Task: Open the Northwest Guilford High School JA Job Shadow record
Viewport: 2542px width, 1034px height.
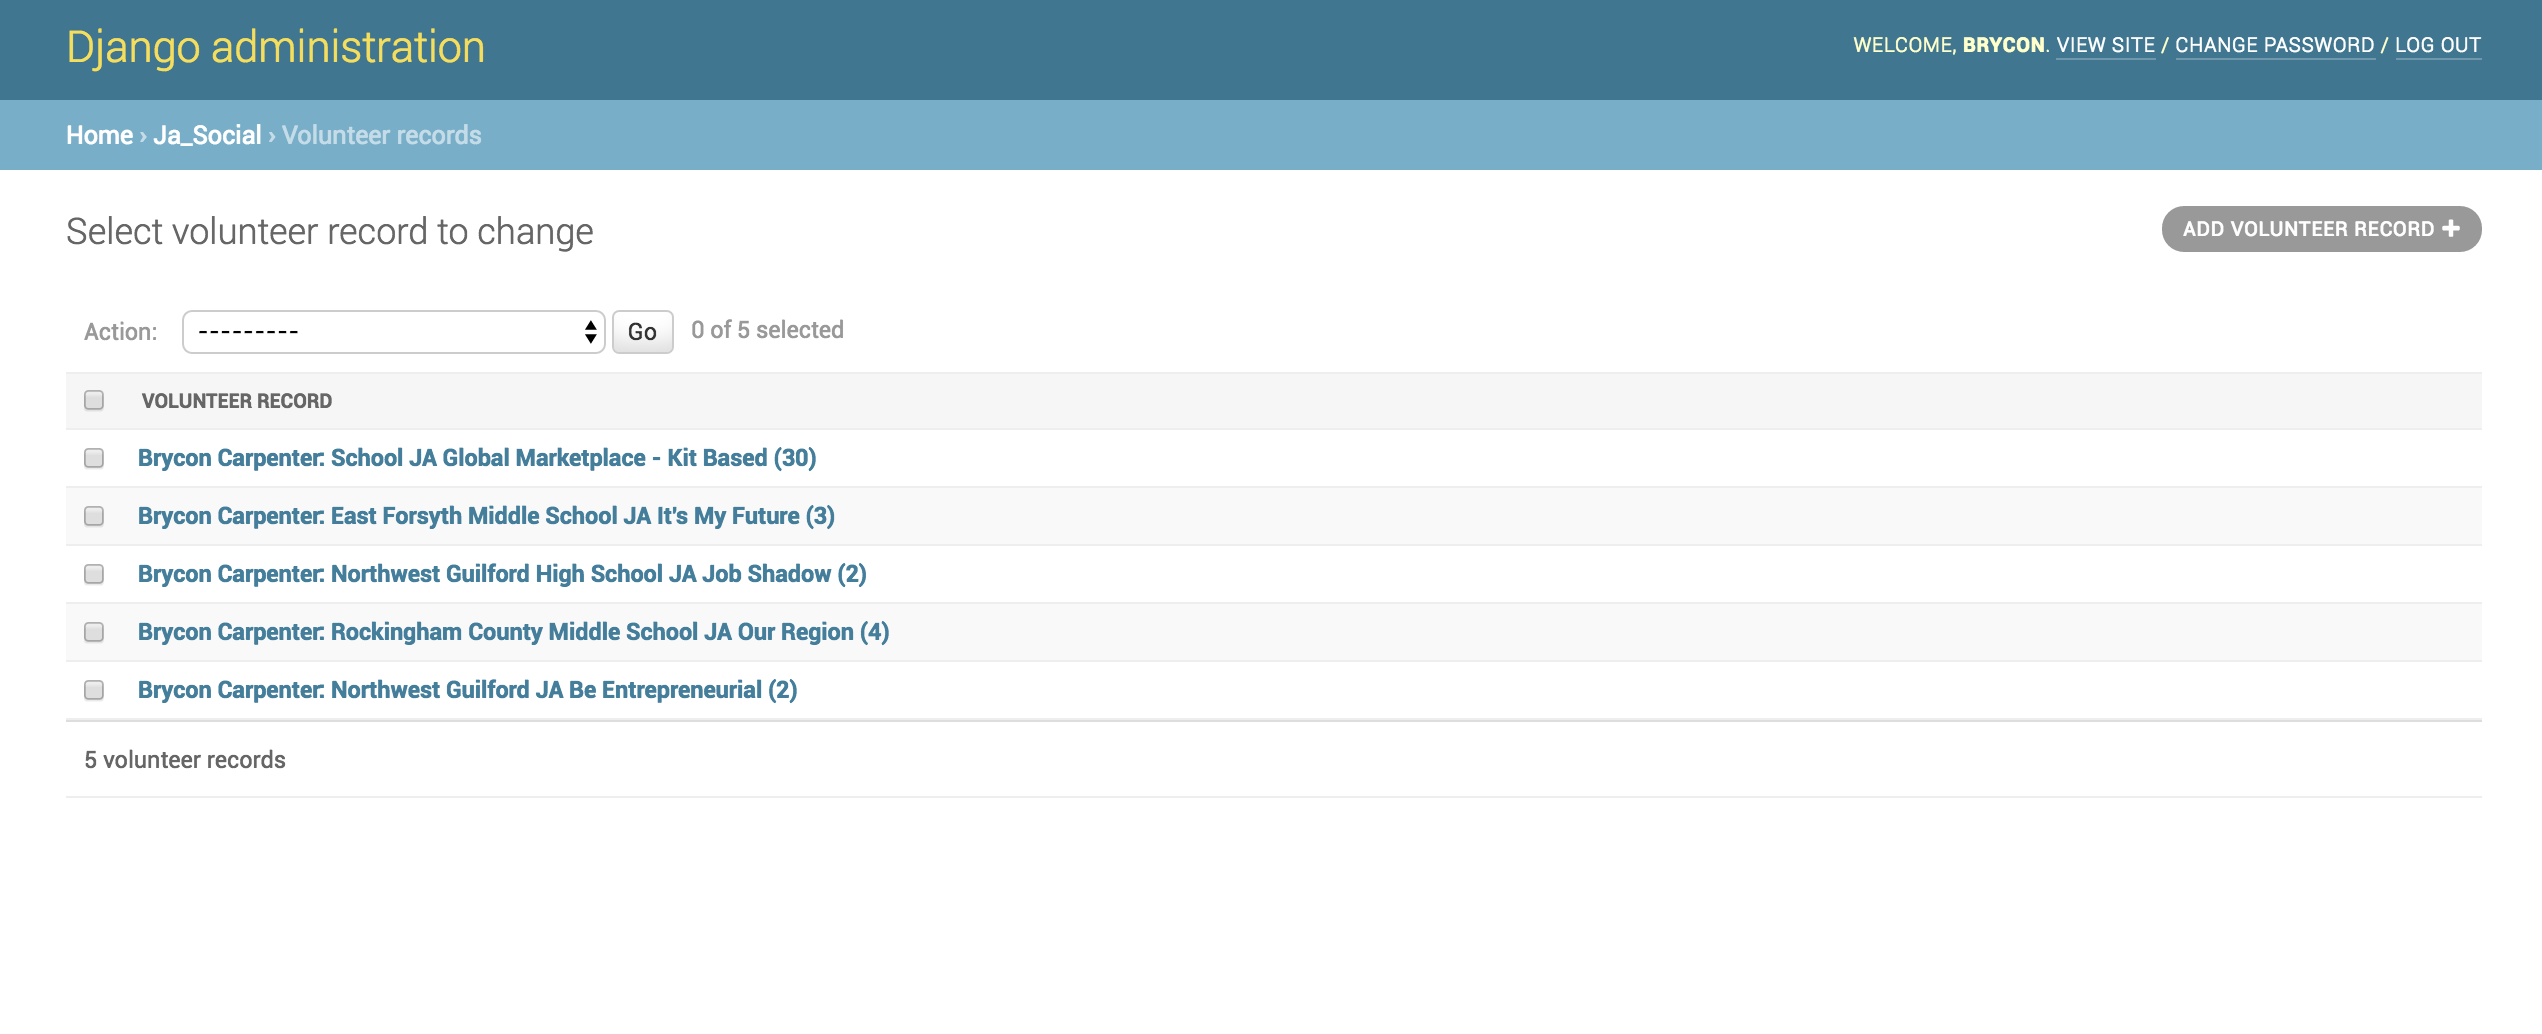Action: (x=502, y=574)
